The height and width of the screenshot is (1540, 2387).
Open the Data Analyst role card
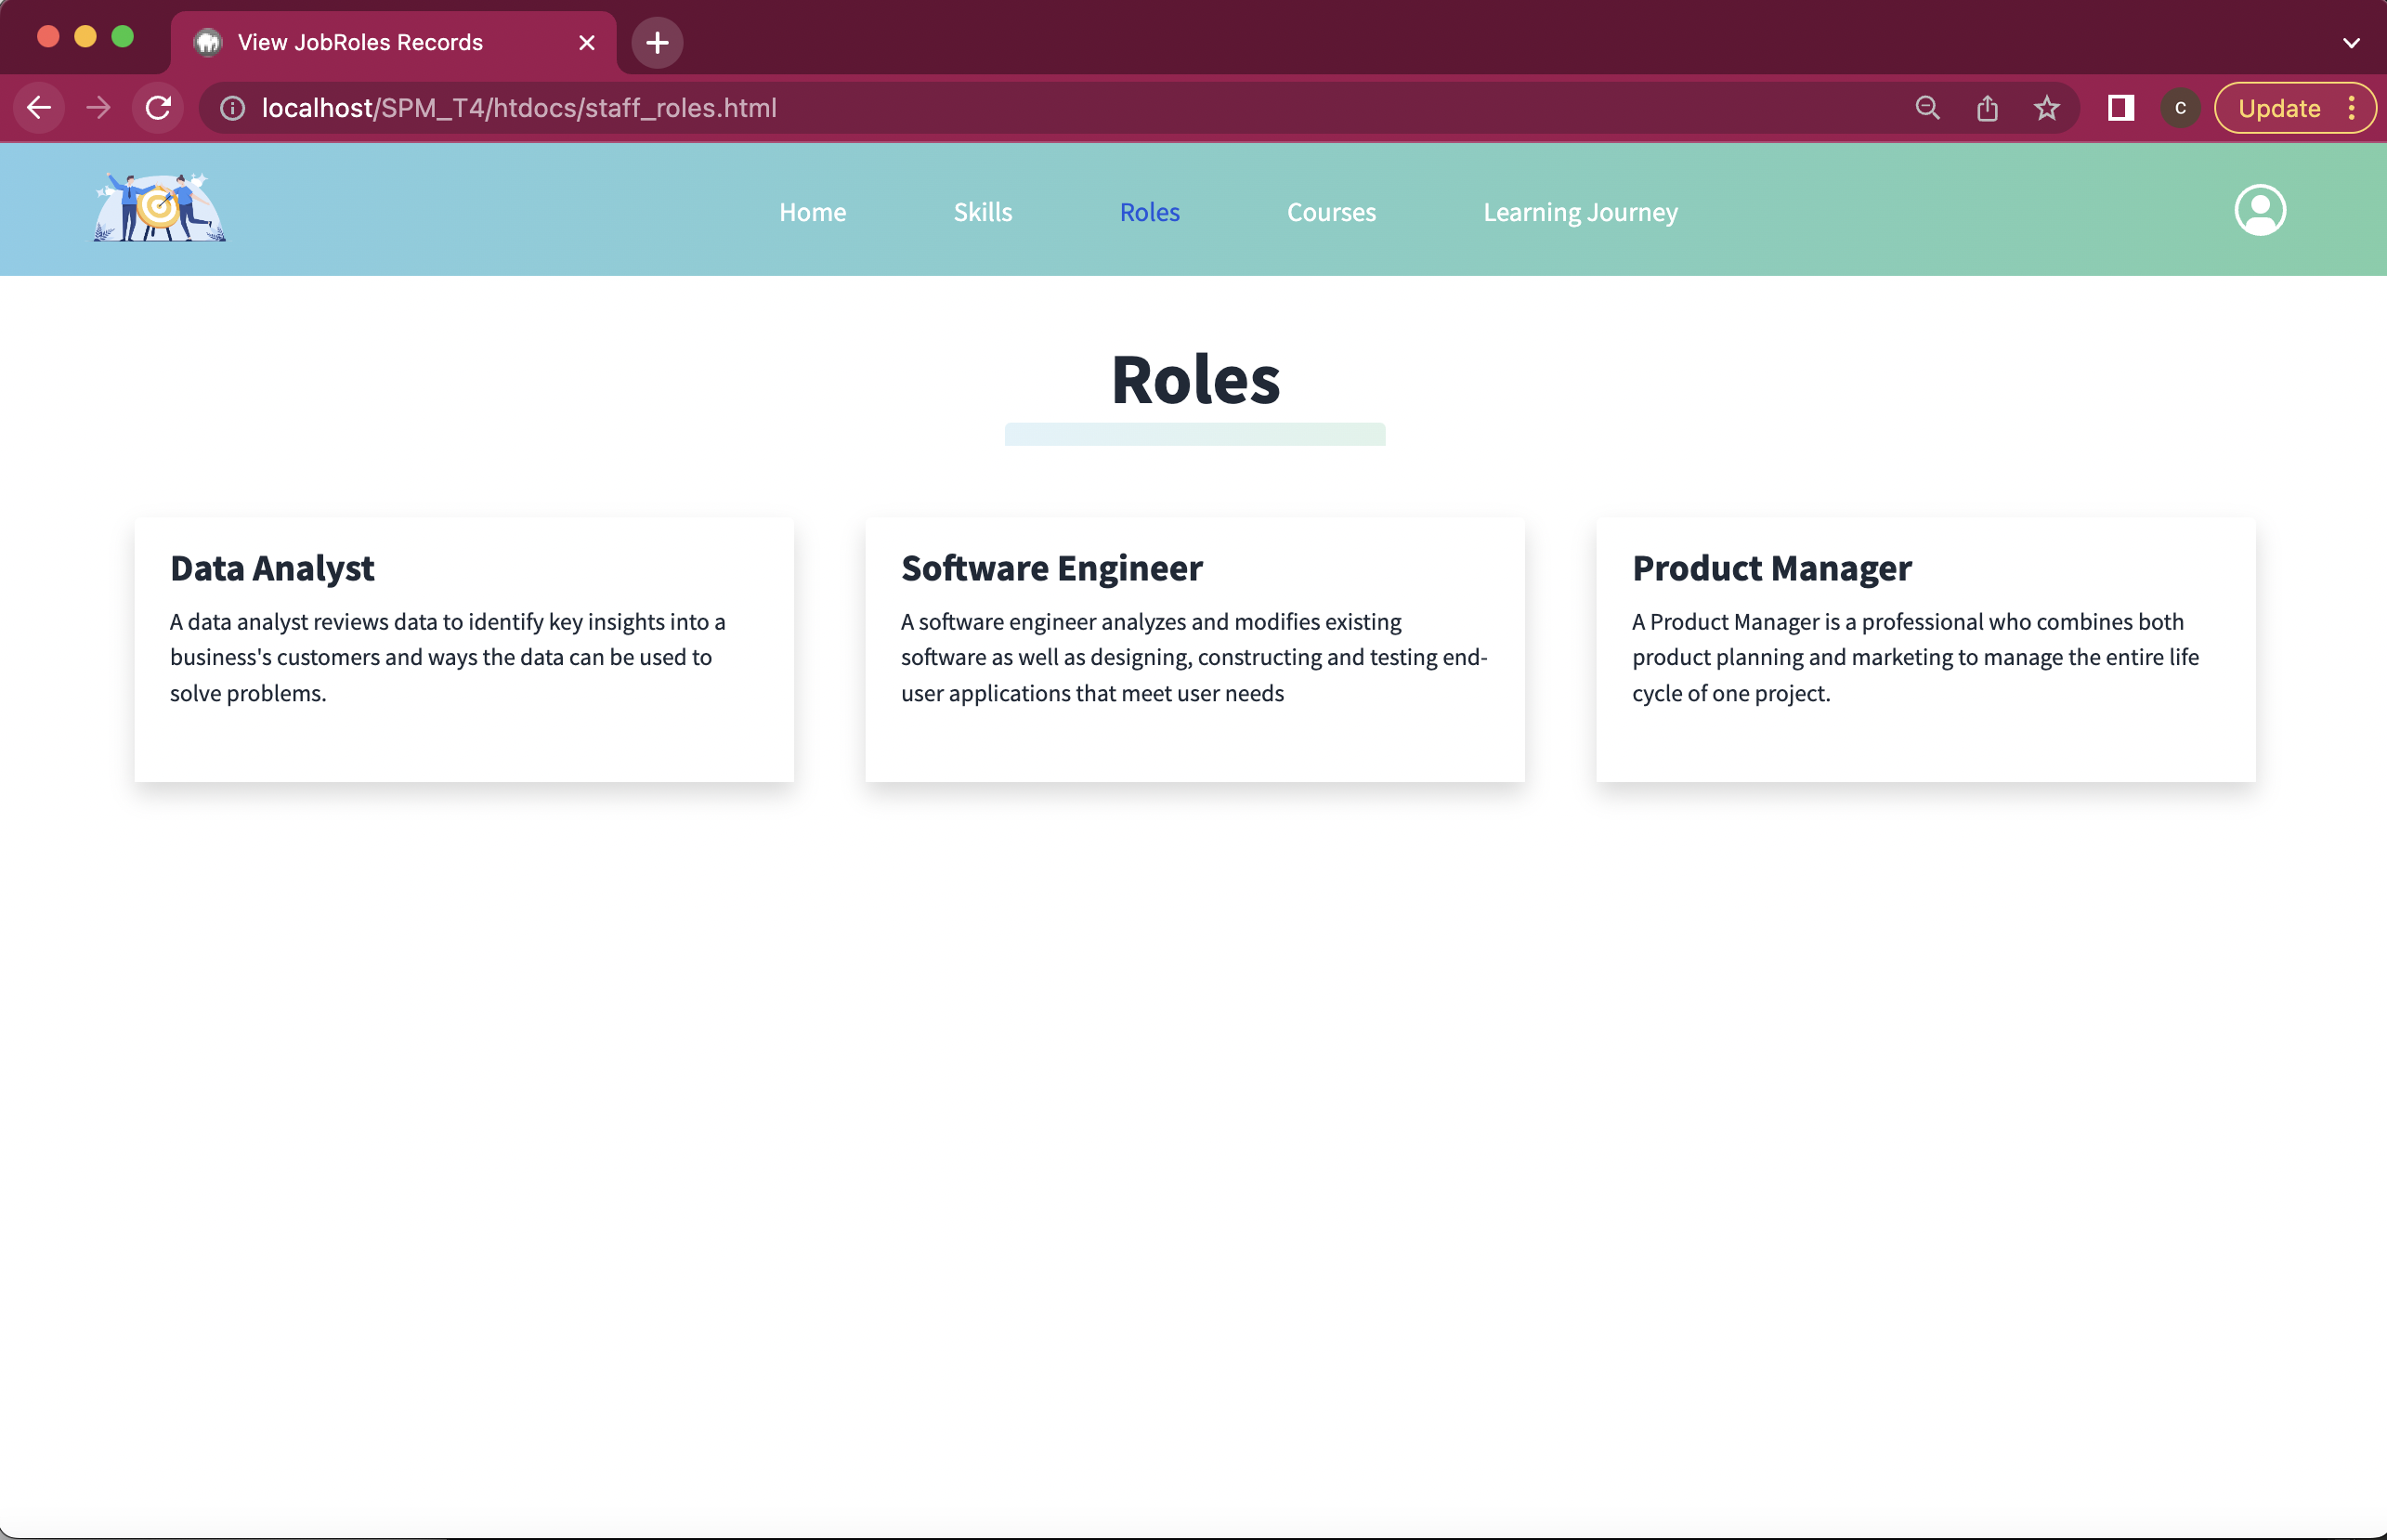(464, 649)
